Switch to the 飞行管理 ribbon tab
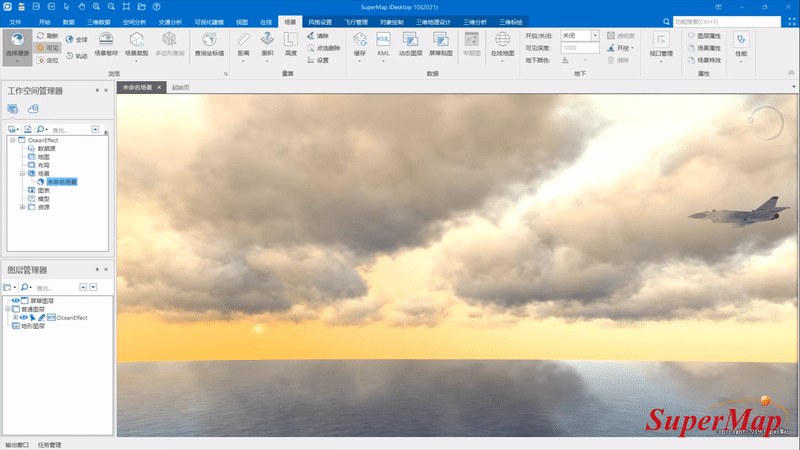 coord(356,22)
